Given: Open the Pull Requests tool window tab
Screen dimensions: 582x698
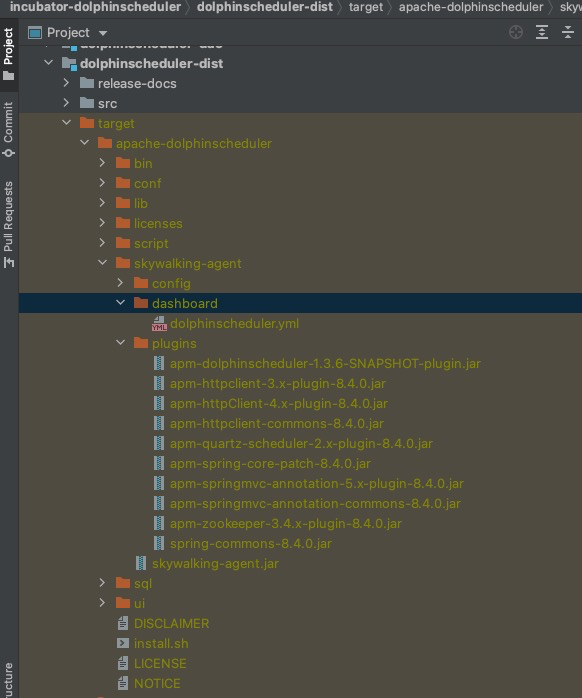Looking at the screenshot, I should (x=8, y=224).
